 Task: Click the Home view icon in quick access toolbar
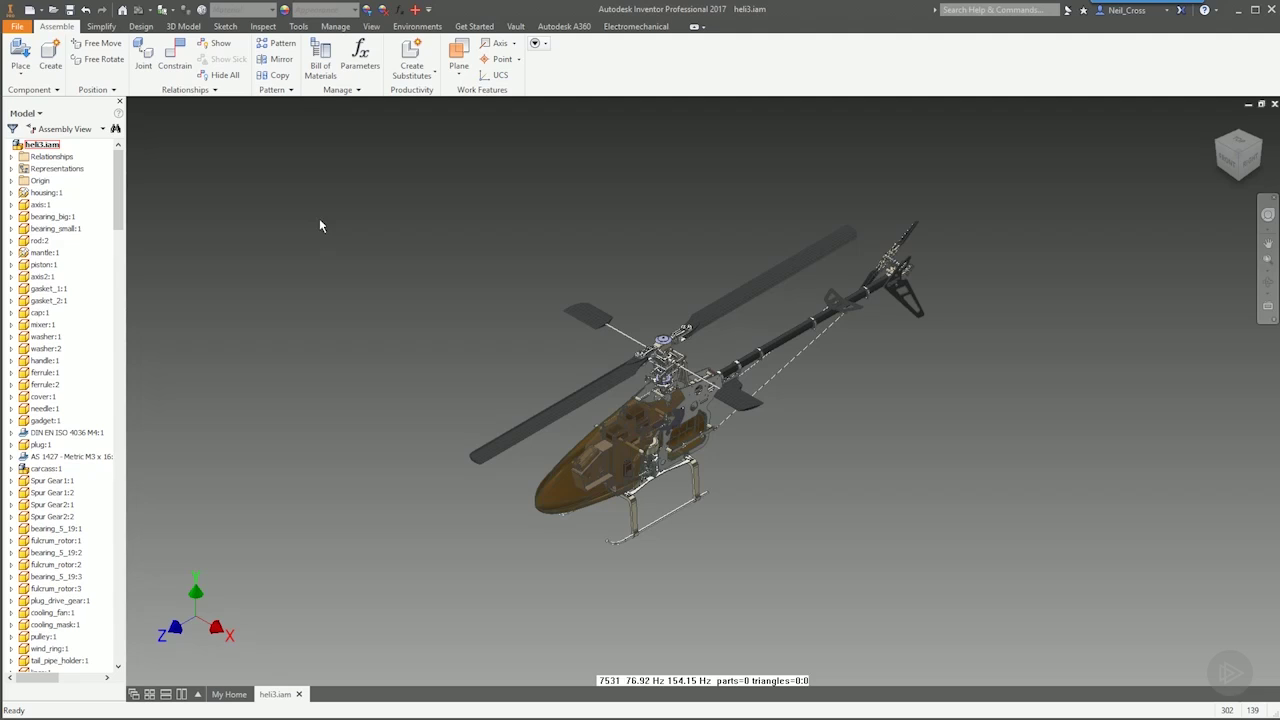(123, 10)
